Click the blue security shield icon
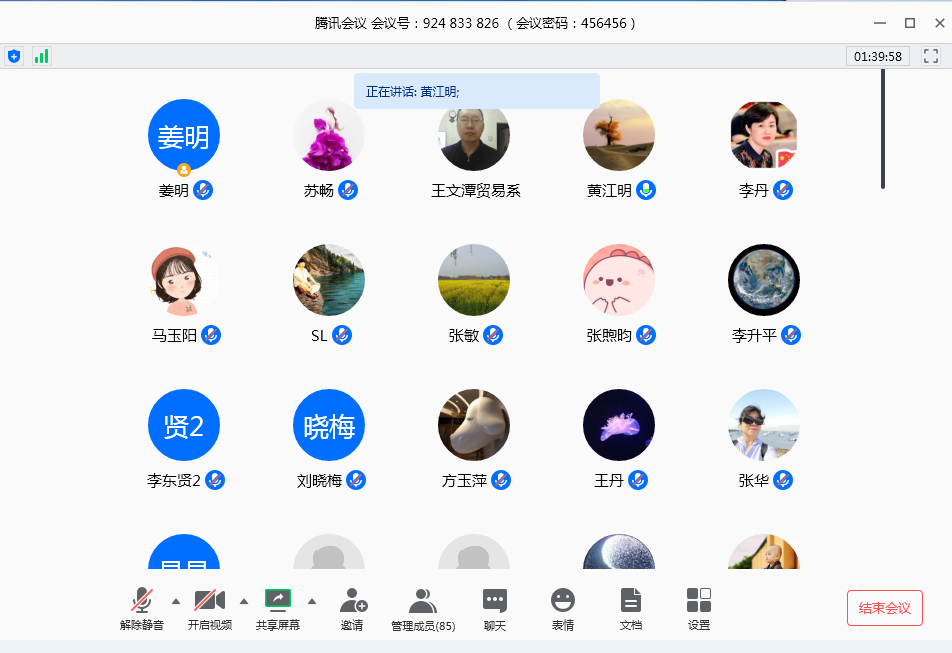Image resolution: width=952 pixels, height=653 pixels. [x=14, y=57]
